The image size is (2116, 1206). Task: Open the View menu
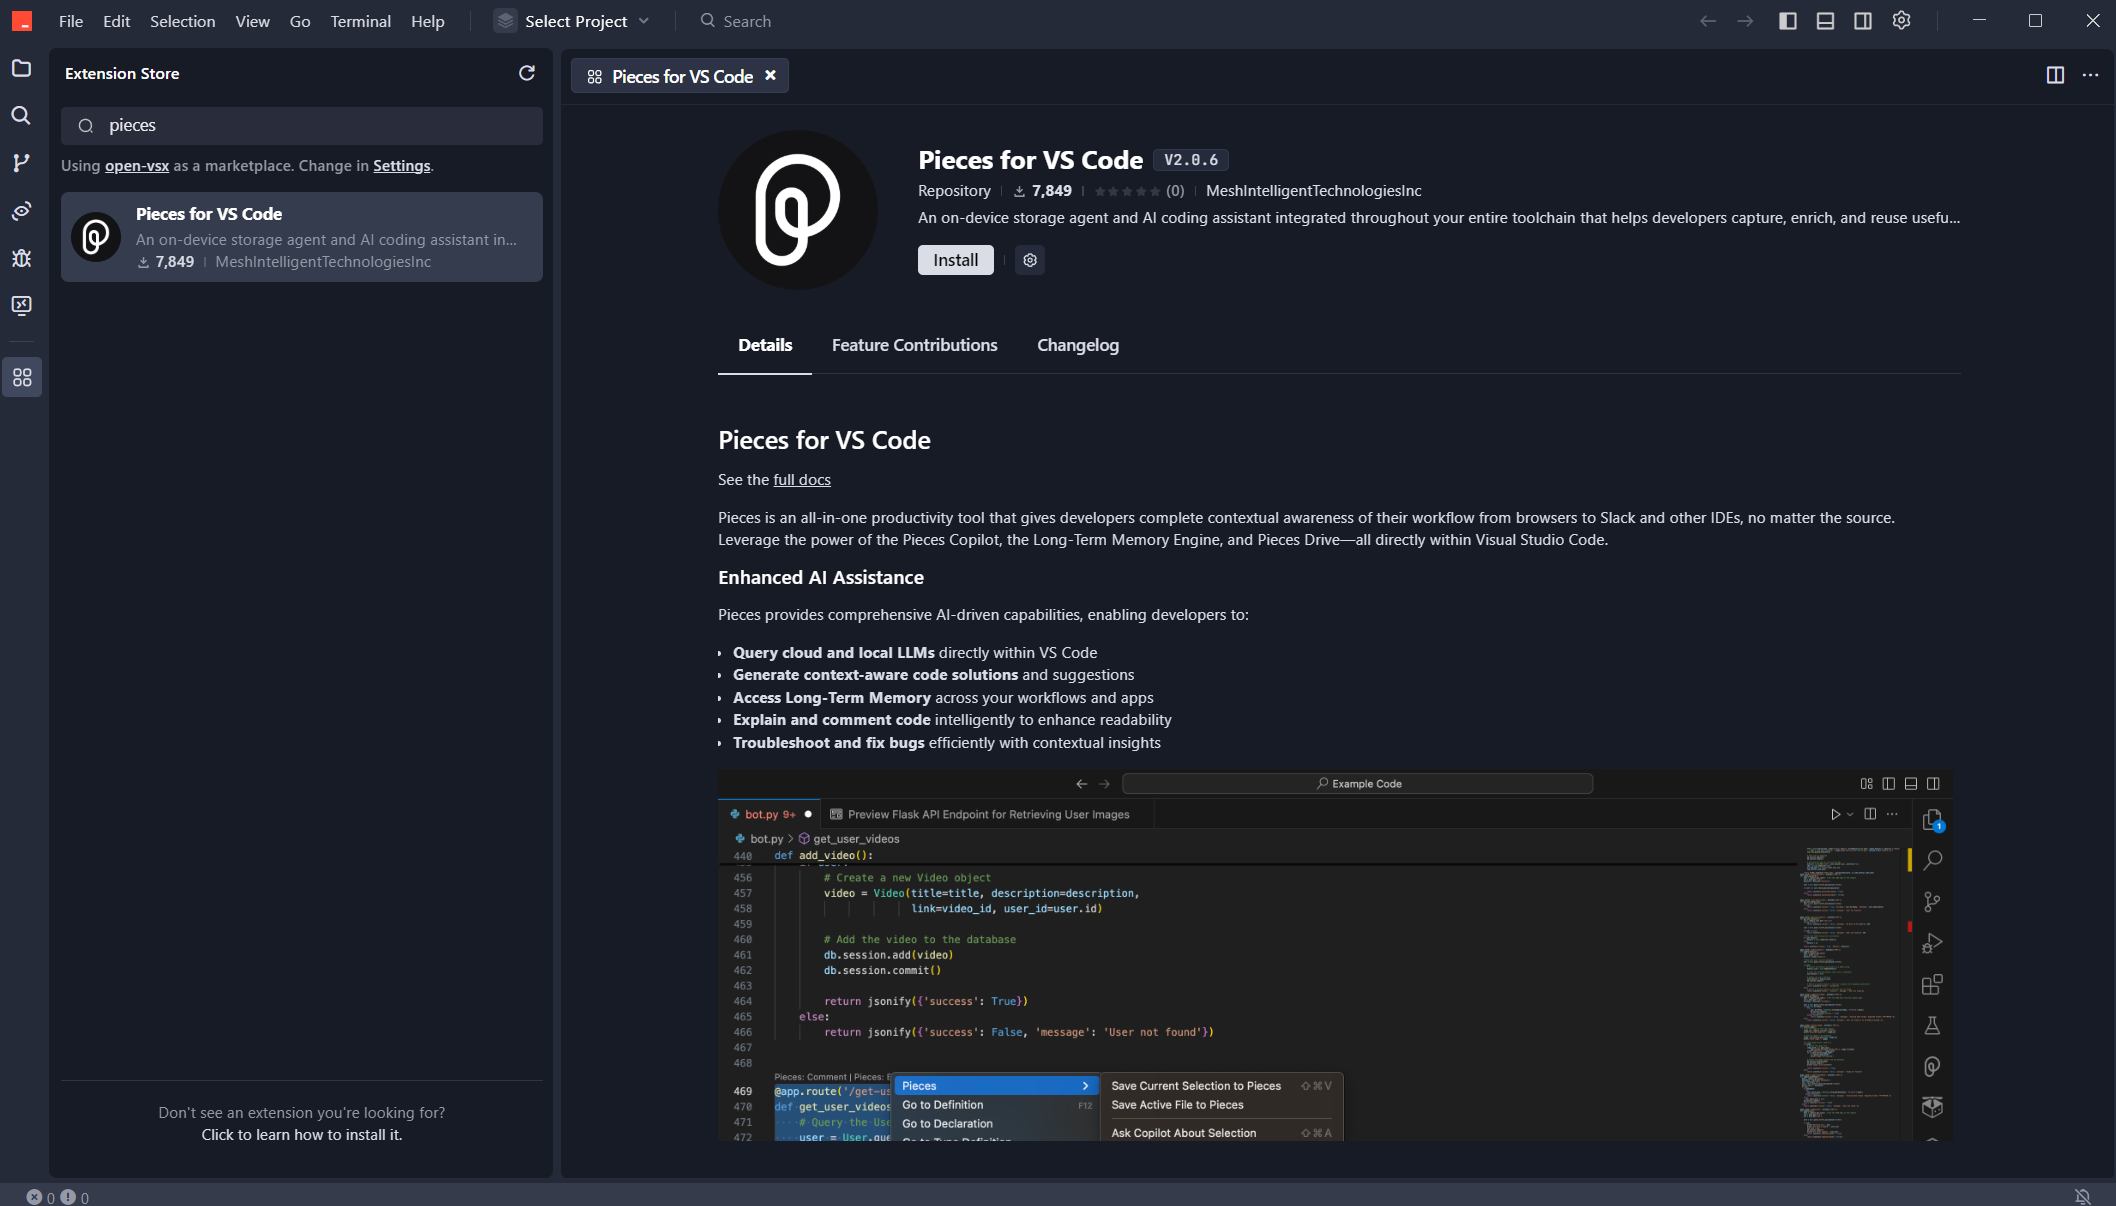click(x=252, y=21)
